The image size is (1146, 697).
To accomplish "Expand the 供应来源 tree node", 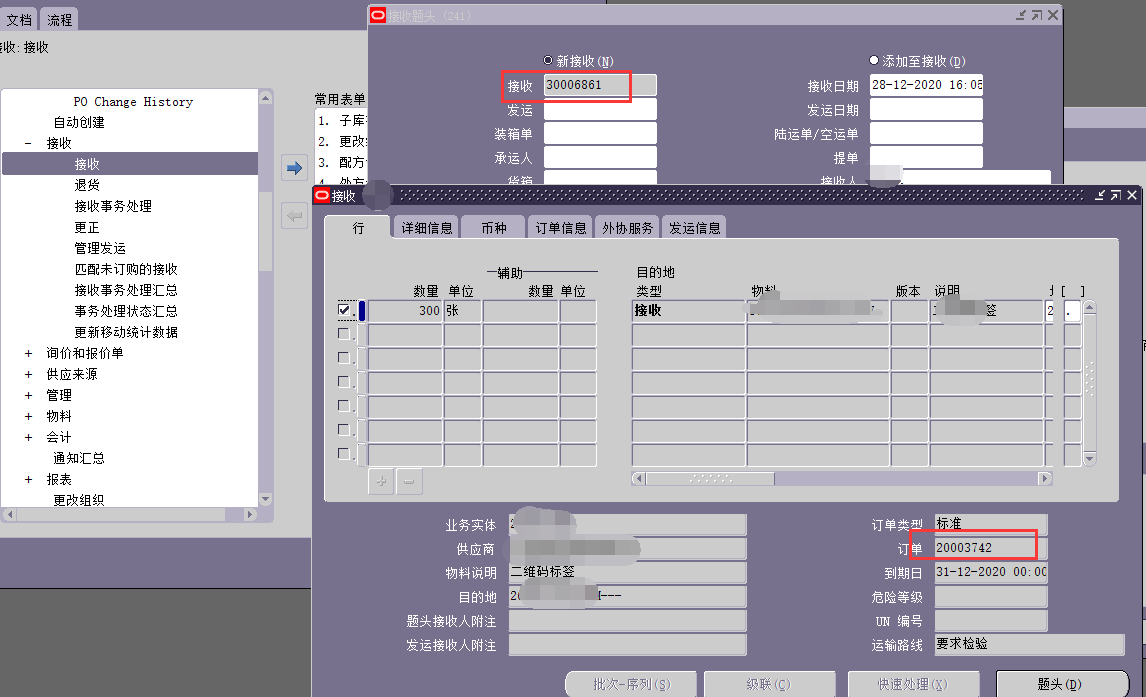I will point(28,374).
